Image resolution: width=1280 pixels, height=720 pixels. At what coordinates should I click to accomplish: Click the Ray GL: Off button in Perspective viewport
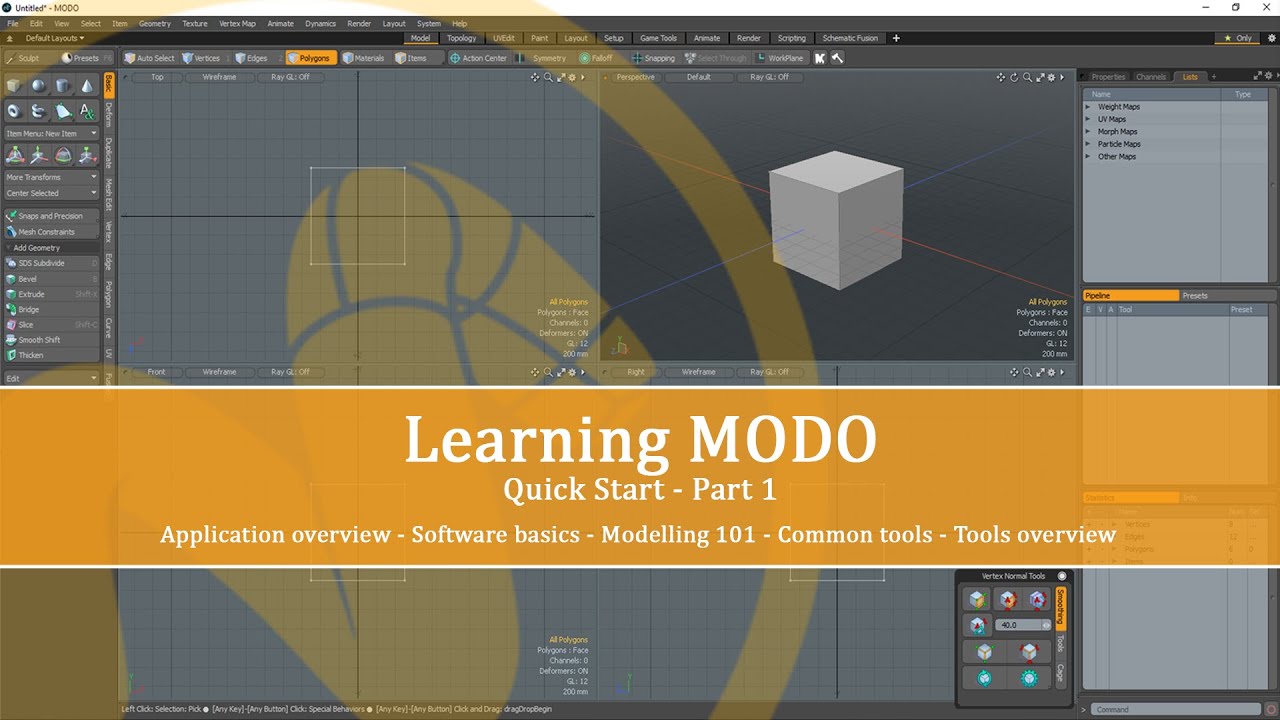click(769, 77)
